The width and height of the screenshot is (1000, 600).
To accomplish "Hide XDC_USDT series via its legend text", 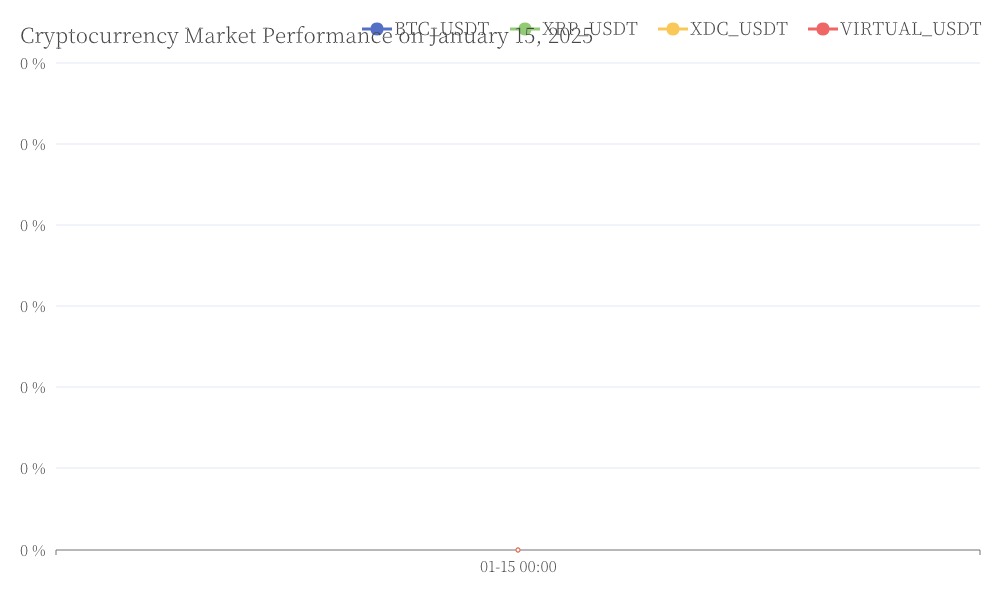I will click(x=739, y=29).
